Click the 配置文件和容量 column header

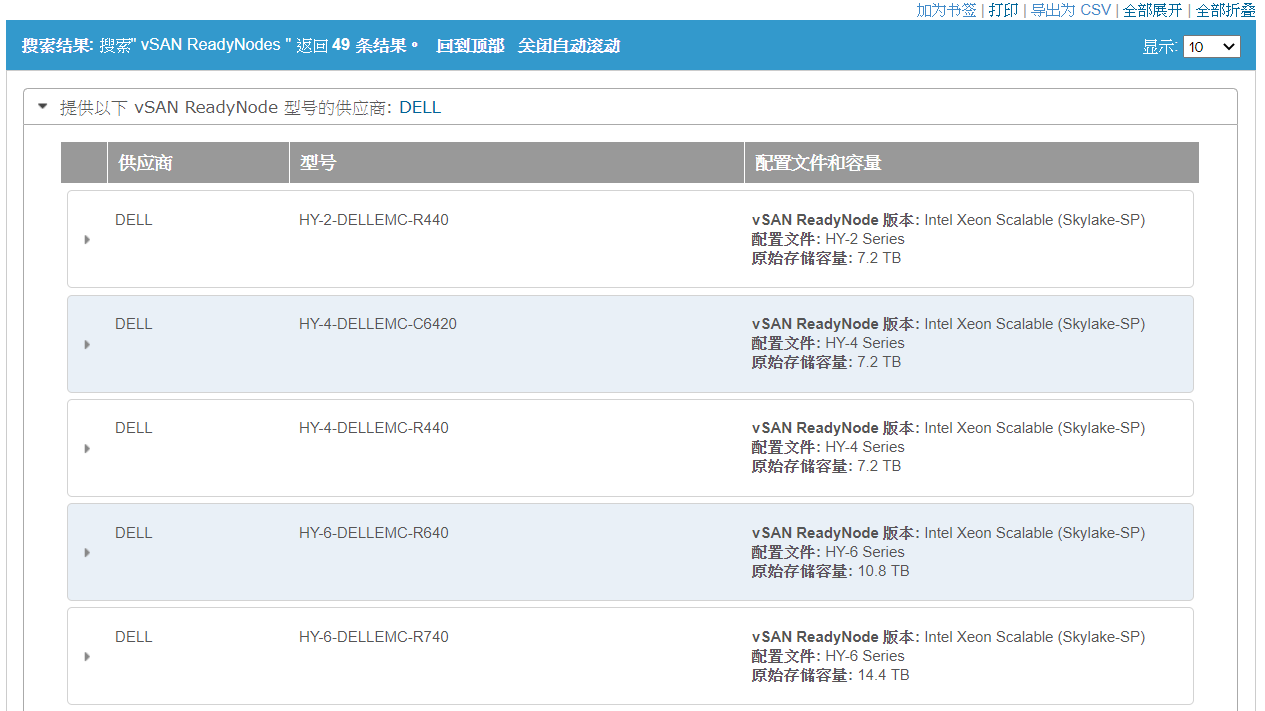[971, 163]
